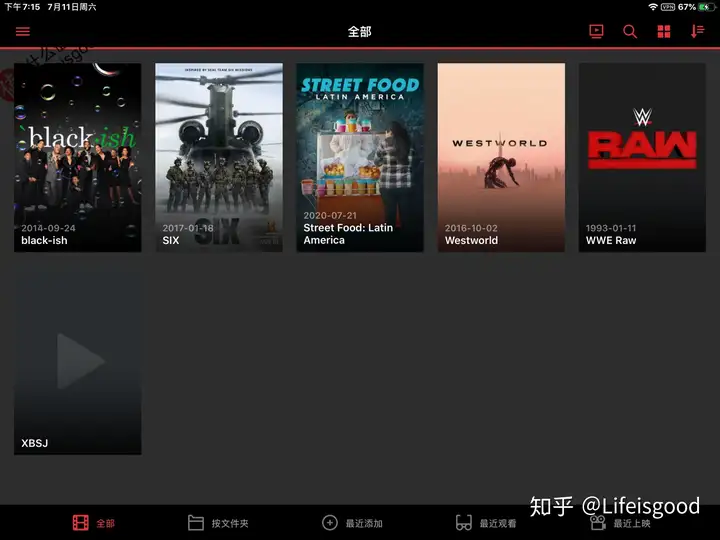Tap the 按文件夹 folder icon
This screenshot has height=540, width=720.
(x=196, y=523)
